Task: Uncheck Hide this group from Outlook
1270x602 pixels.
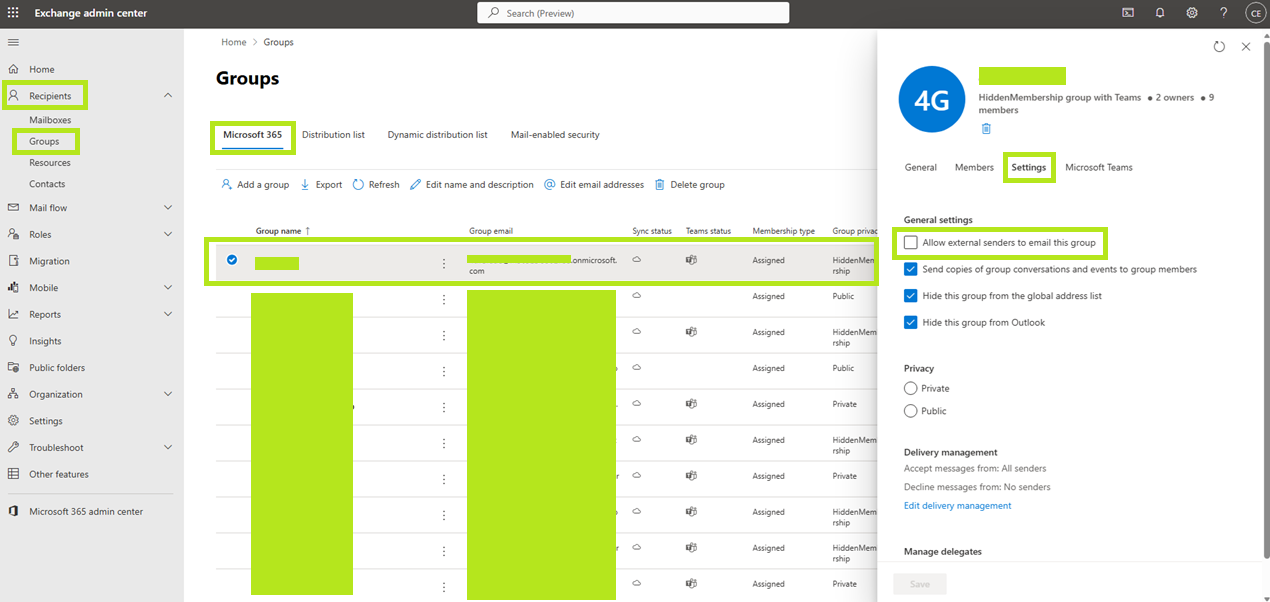Action: point(910,322)
